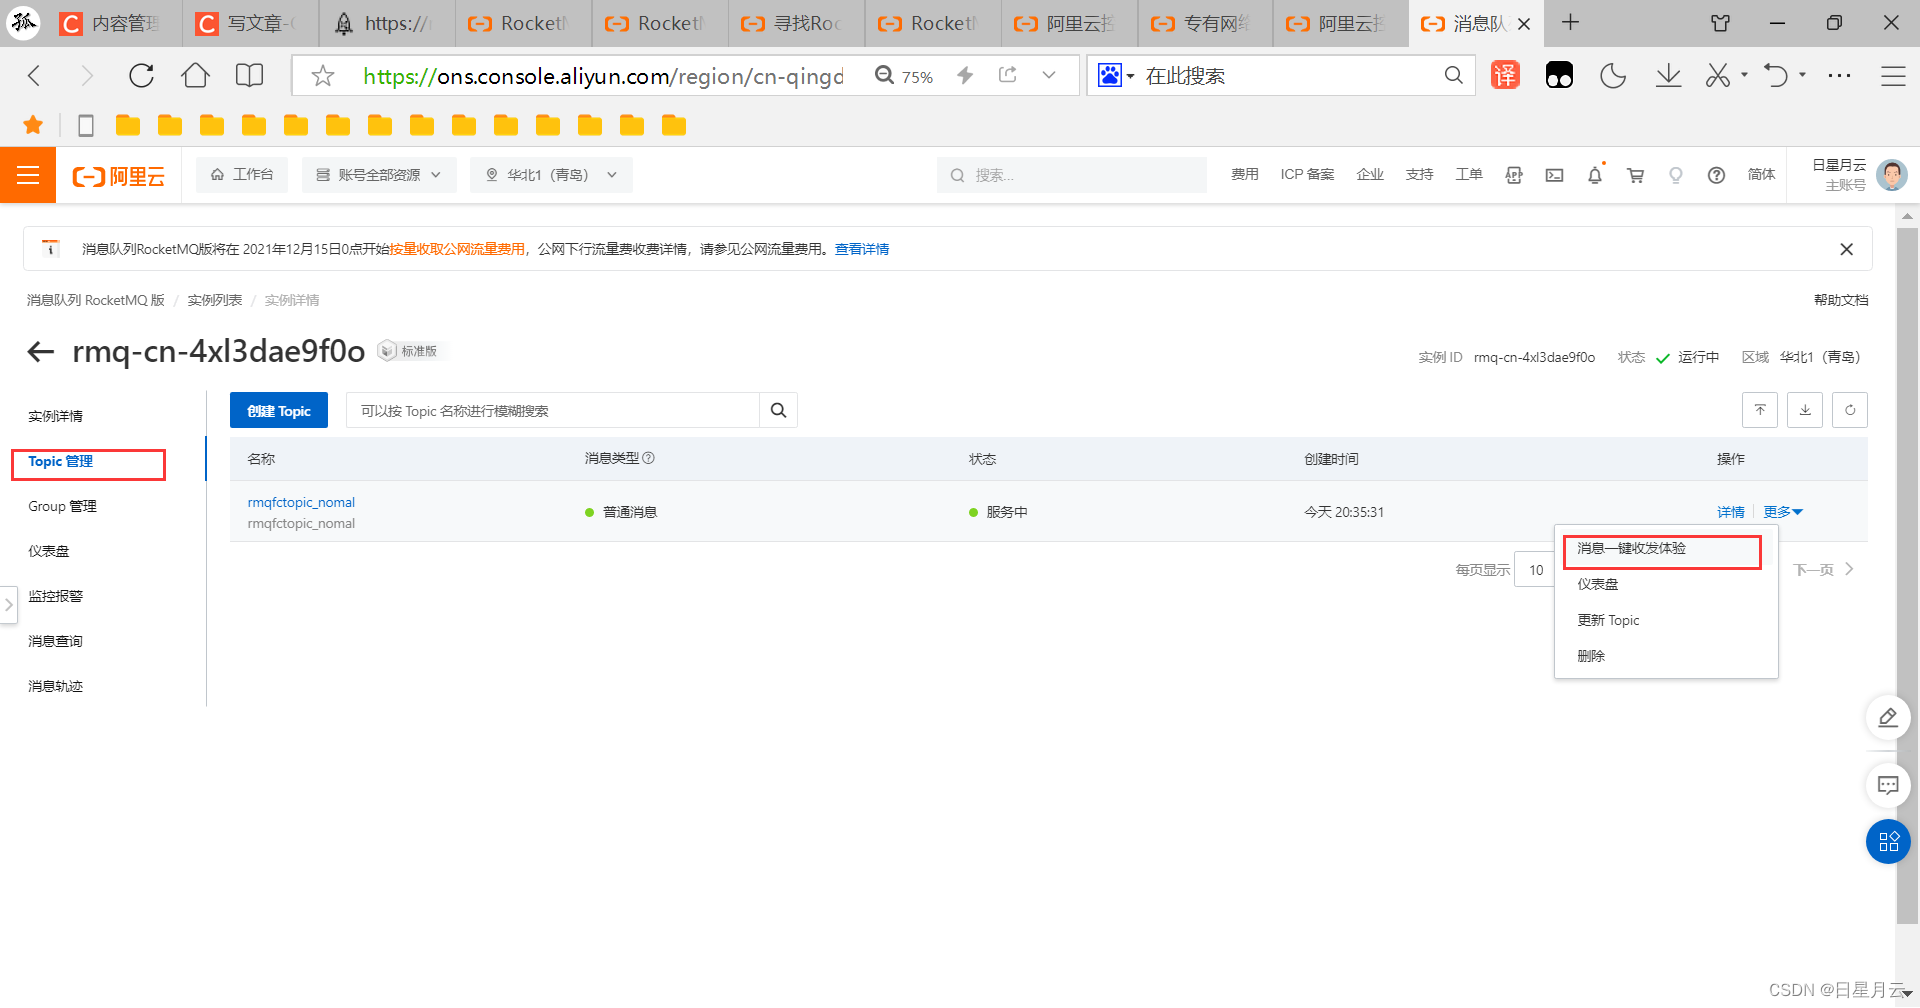The width and height of the screenshot is (1920, 1008).
Task: Go to browser home page
Action: click(195, 76)
